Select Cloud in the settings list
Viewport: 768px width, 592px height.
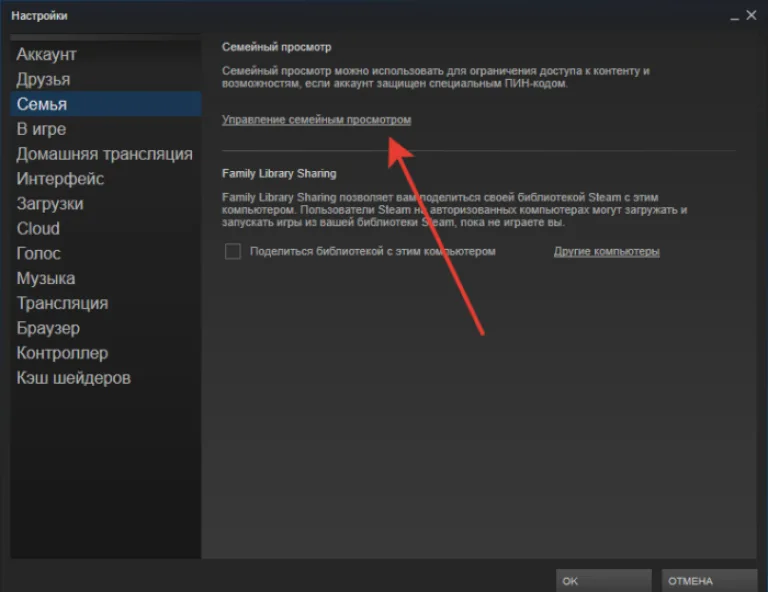tap(38, 229)
